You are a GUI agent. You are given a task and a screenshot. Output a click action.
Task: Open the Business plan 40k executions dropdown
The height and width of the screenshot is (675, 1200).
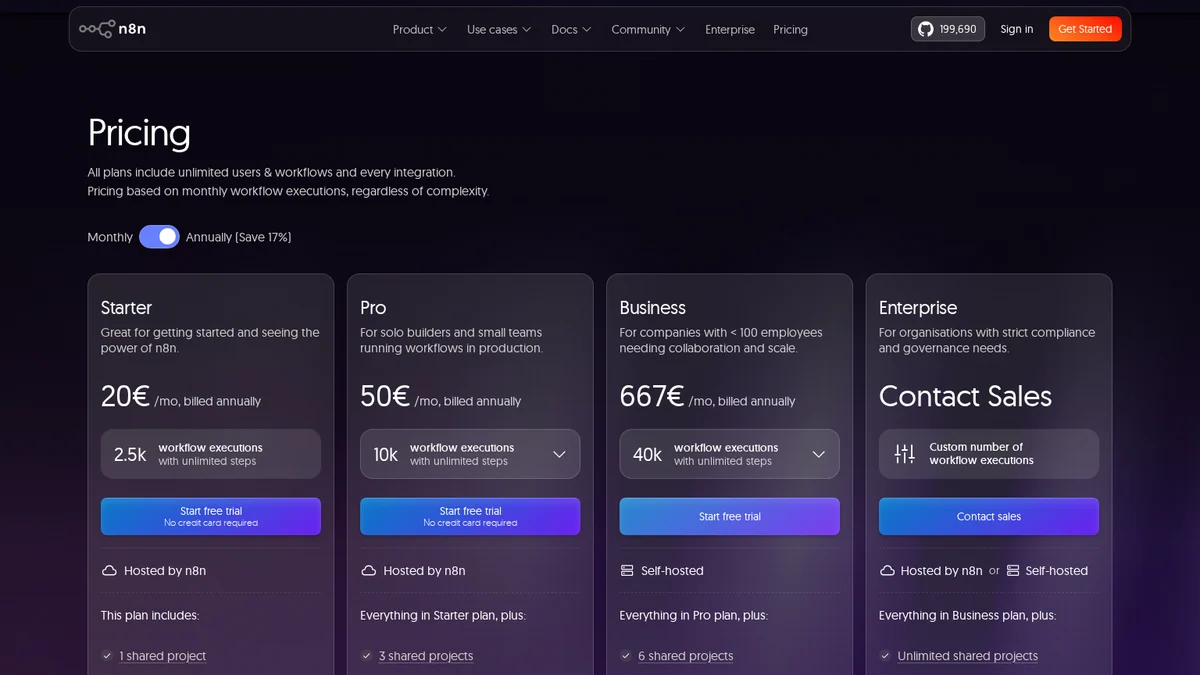click(x=729, y=454)
